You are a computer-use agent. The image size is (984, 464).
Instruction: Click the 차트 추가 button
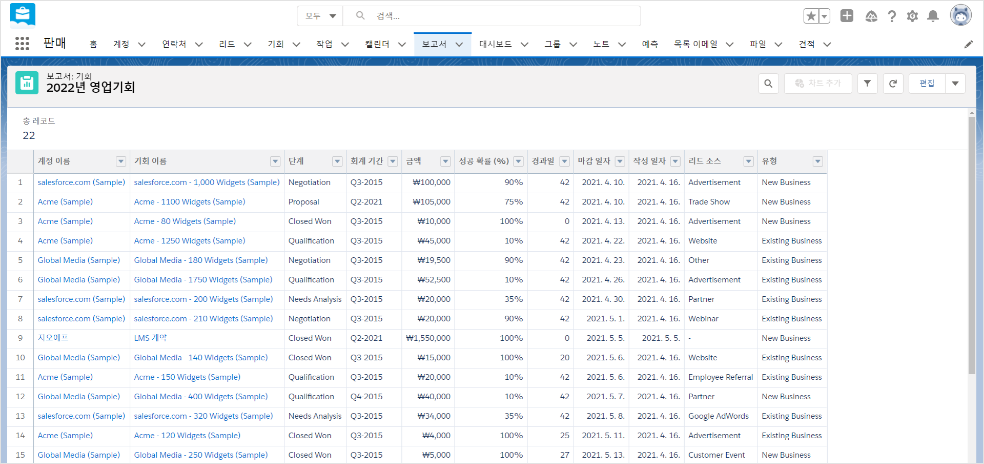coord(818,84)
